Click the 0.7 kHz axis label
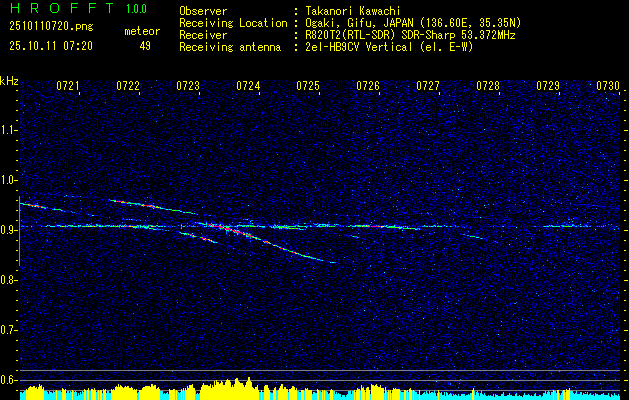This screenshot has width=629, height=400. coord(9,330)
